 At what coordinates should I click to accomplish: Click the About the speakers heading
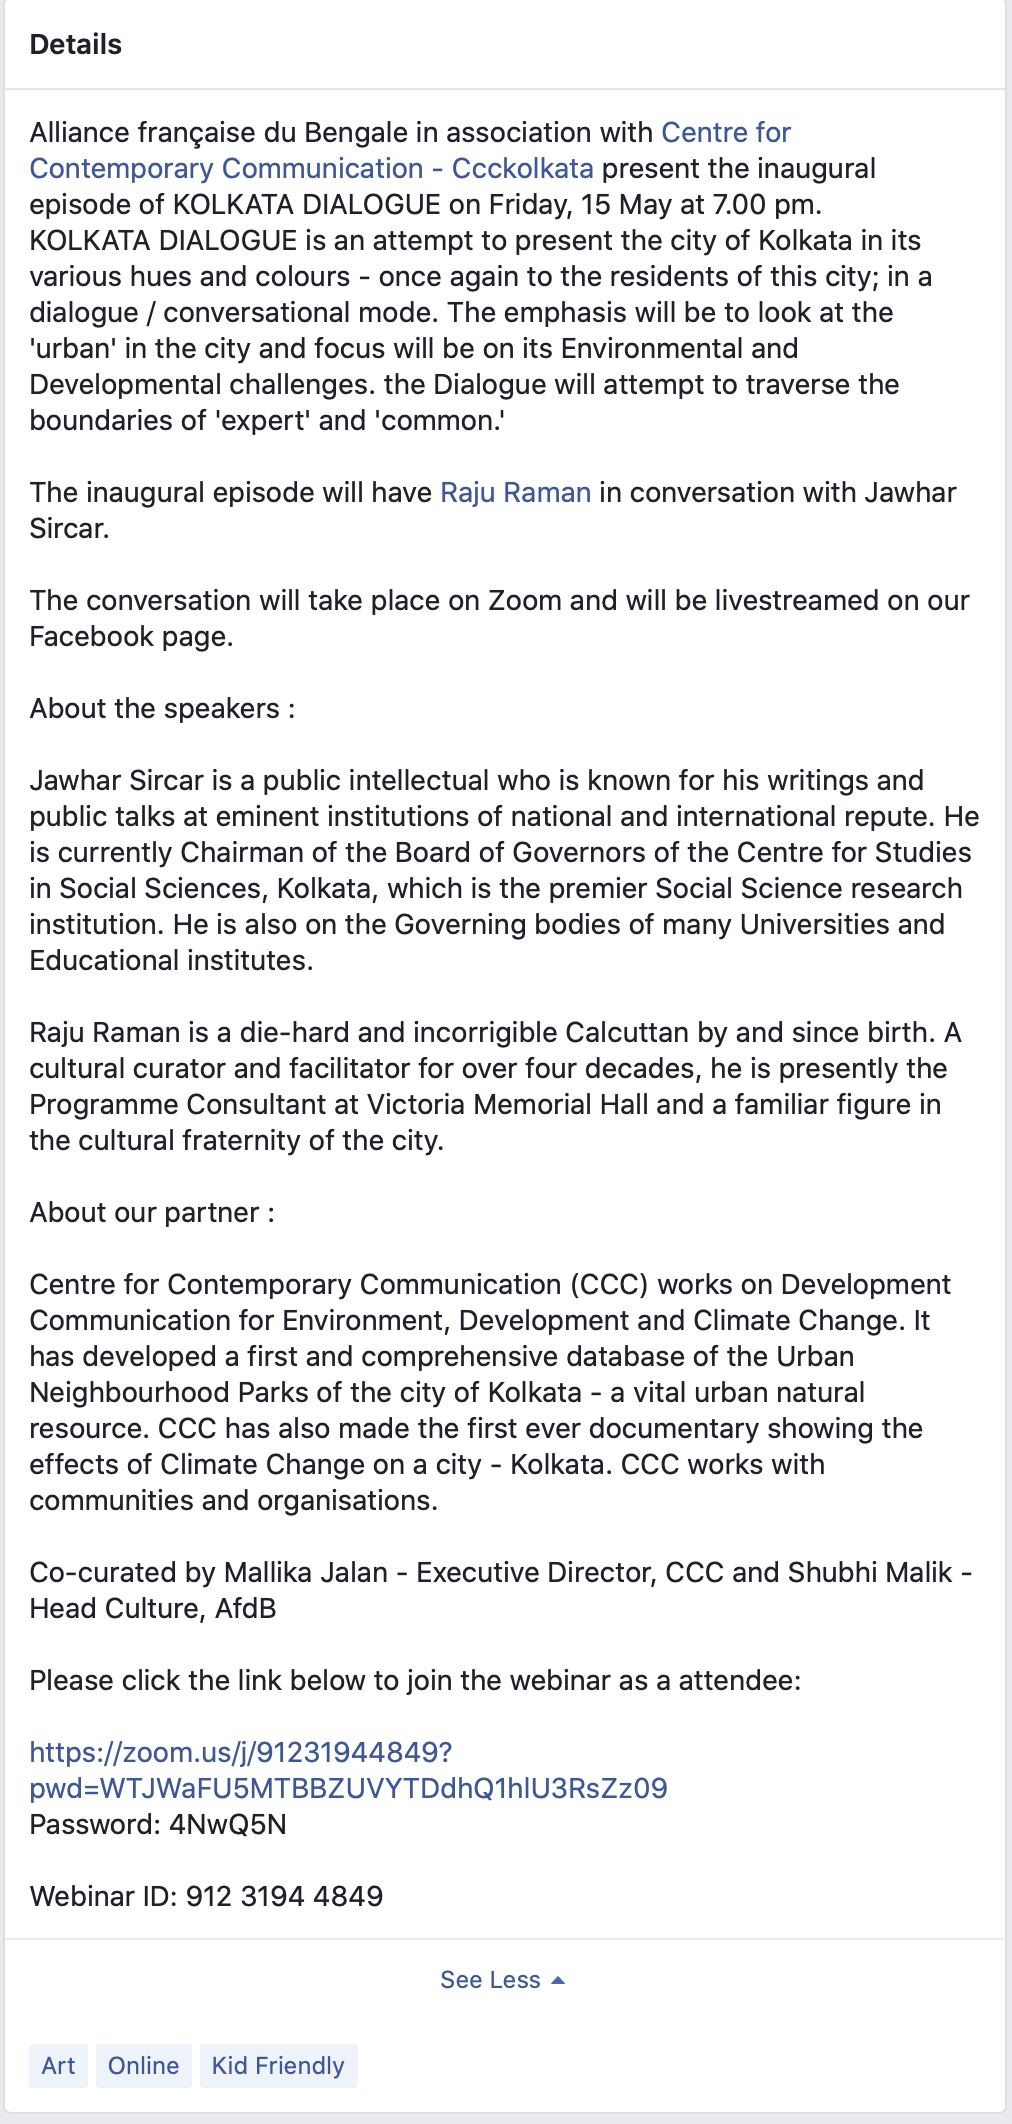(162, 709)
